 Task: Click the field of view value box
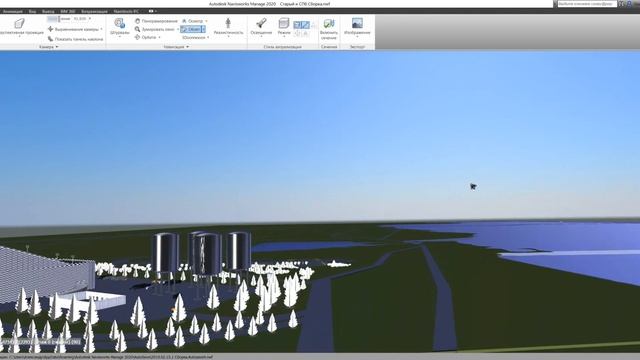click(80, 19)
